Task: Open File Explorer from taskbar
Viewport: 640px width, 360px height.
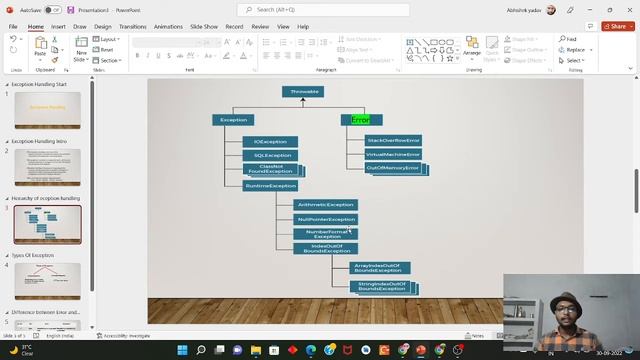Action: pos(256,350)
